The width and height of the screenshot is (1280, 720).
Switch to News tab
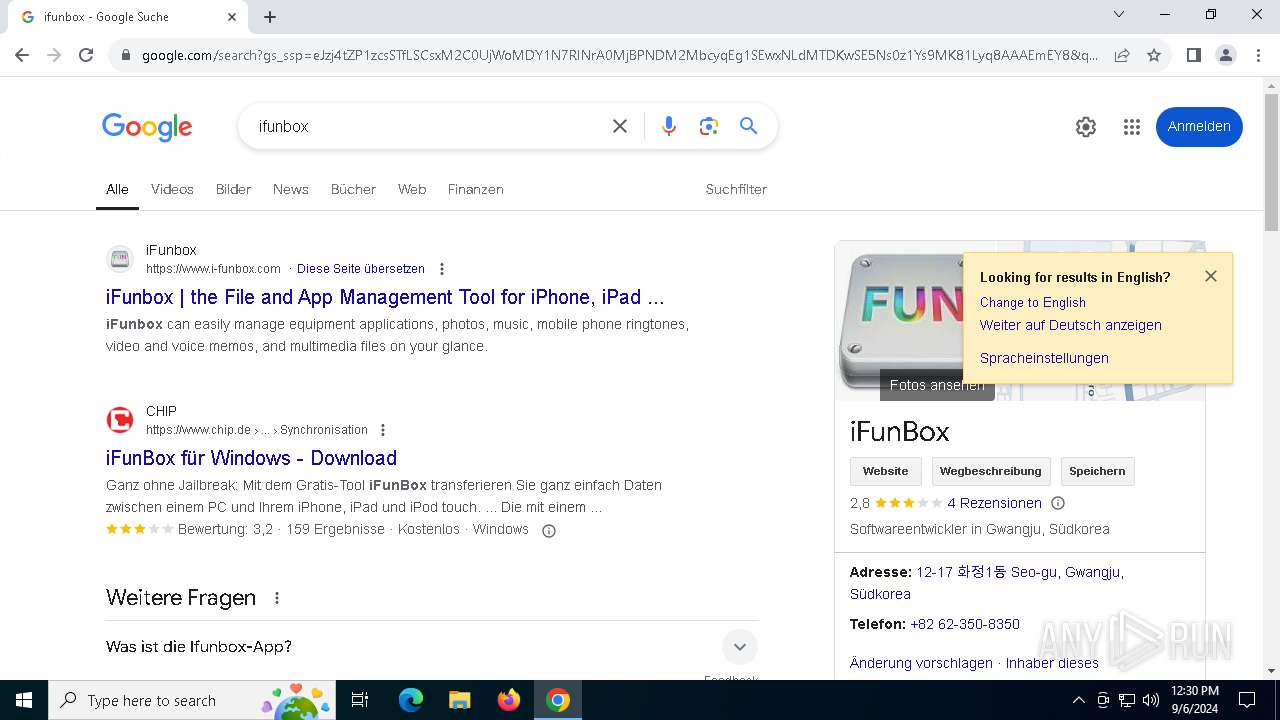(x=291, y=189)
